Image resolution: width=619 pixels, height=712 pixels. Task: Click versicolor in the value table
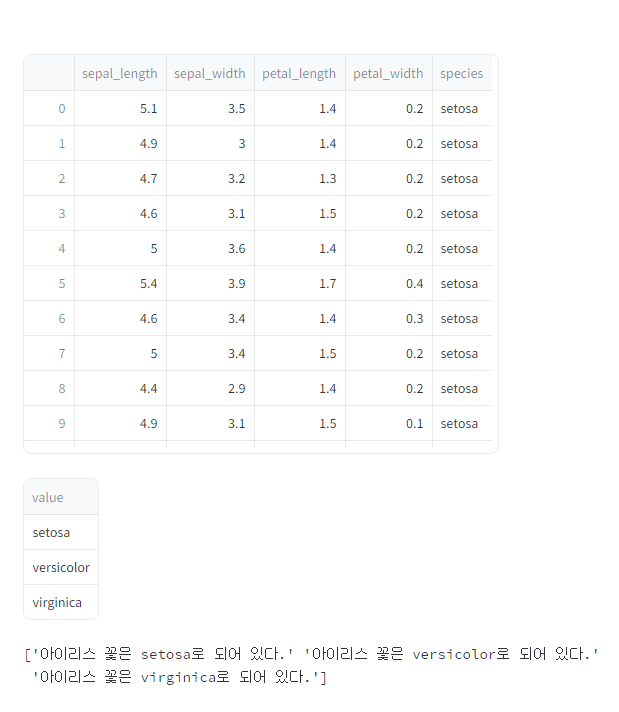61,567
